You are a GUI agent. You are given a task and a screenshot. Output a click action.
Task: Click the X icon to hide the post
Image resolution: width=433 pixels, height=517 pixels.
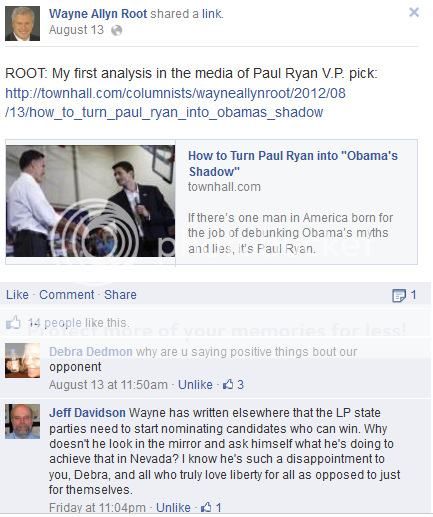pos(414,12)
